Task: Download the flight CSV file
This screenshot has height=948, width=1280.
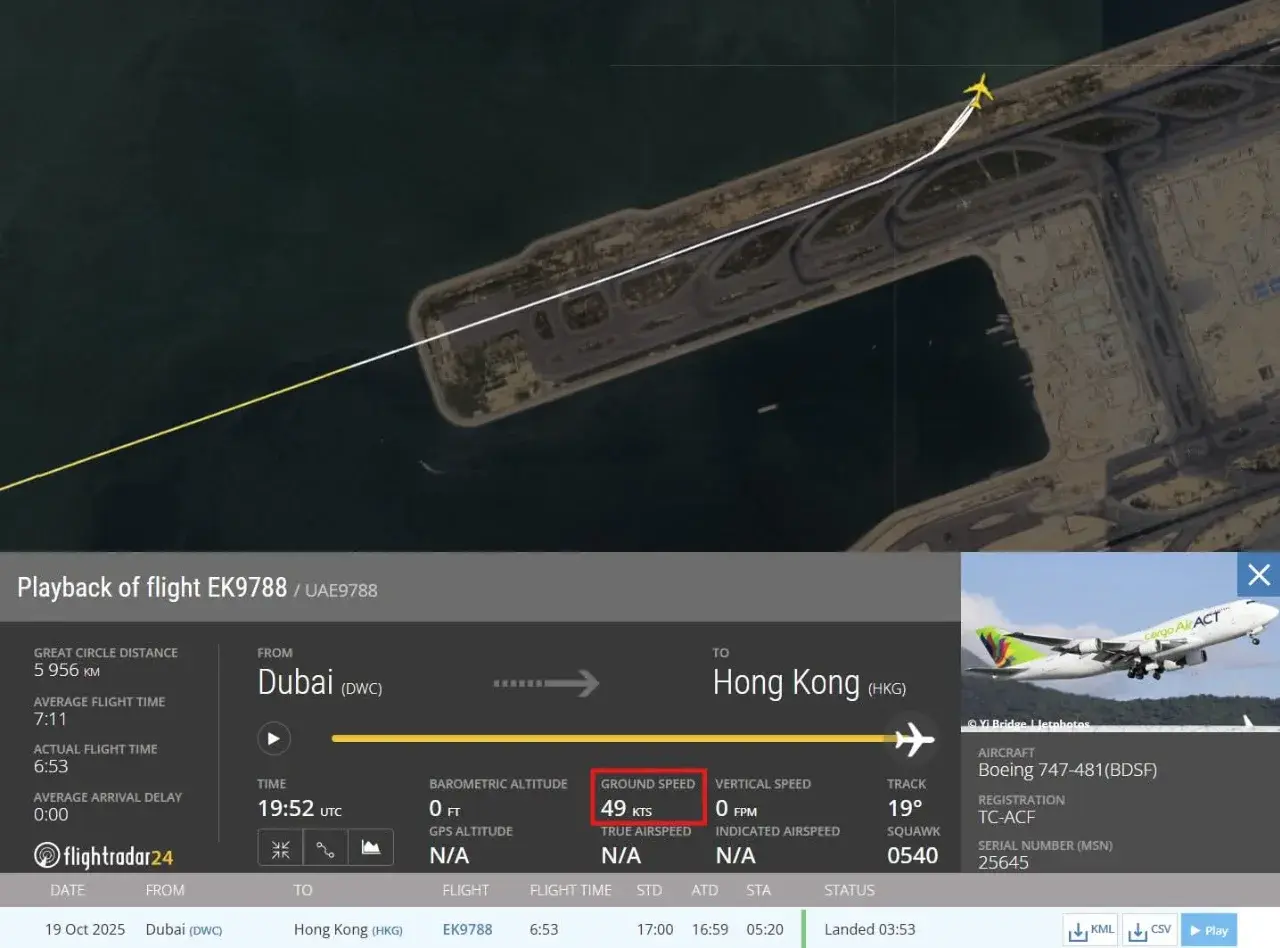Action: click(1149, 929)
